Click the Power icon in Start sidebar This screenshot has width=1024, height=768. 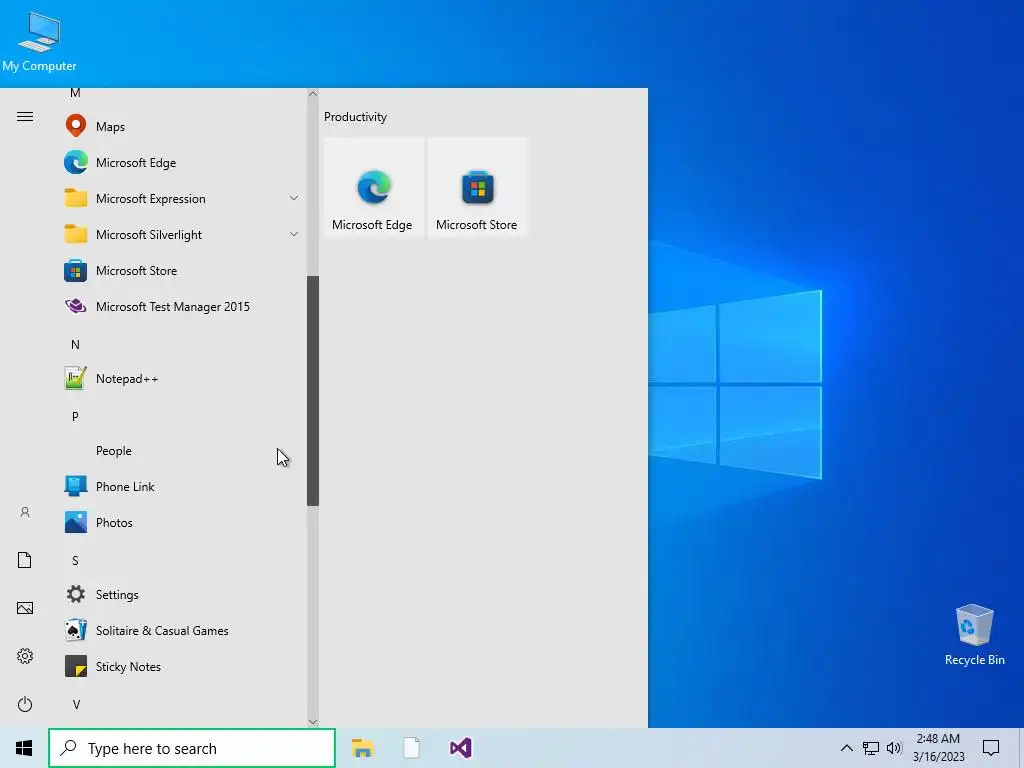[25, 704]
